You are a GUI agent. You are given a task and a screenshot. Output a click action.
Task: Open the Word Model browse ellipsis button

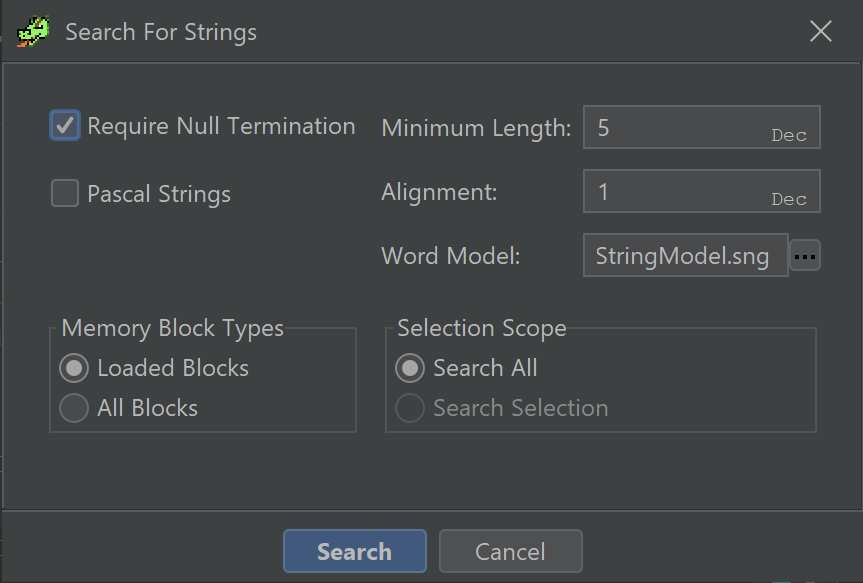(x=805, y=256)
